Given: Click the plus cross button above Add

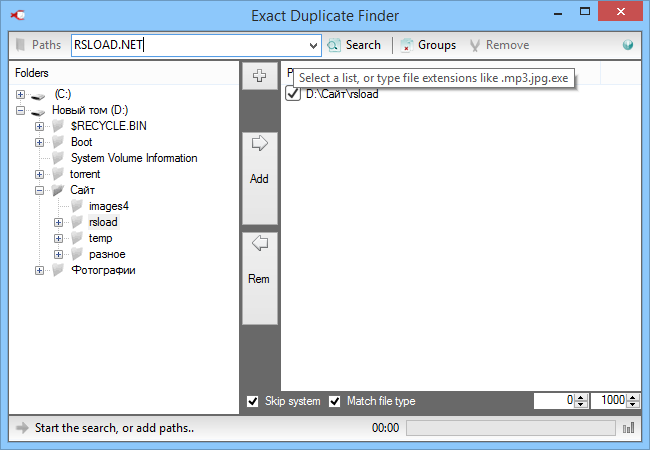Looking at the screenshot, I should click(260, 76).
